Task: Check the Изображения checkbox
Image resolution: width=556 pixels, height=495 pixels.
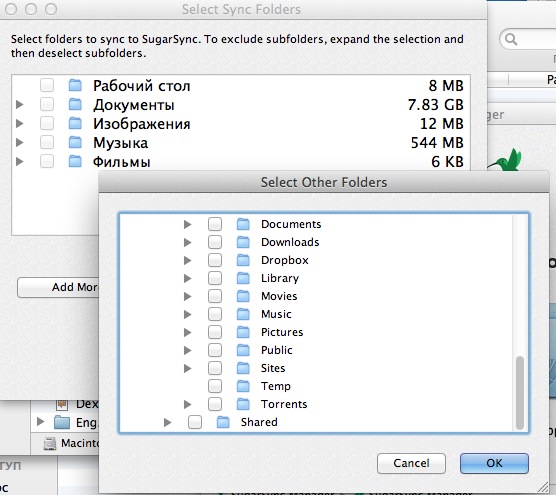Action: [47, 123]
